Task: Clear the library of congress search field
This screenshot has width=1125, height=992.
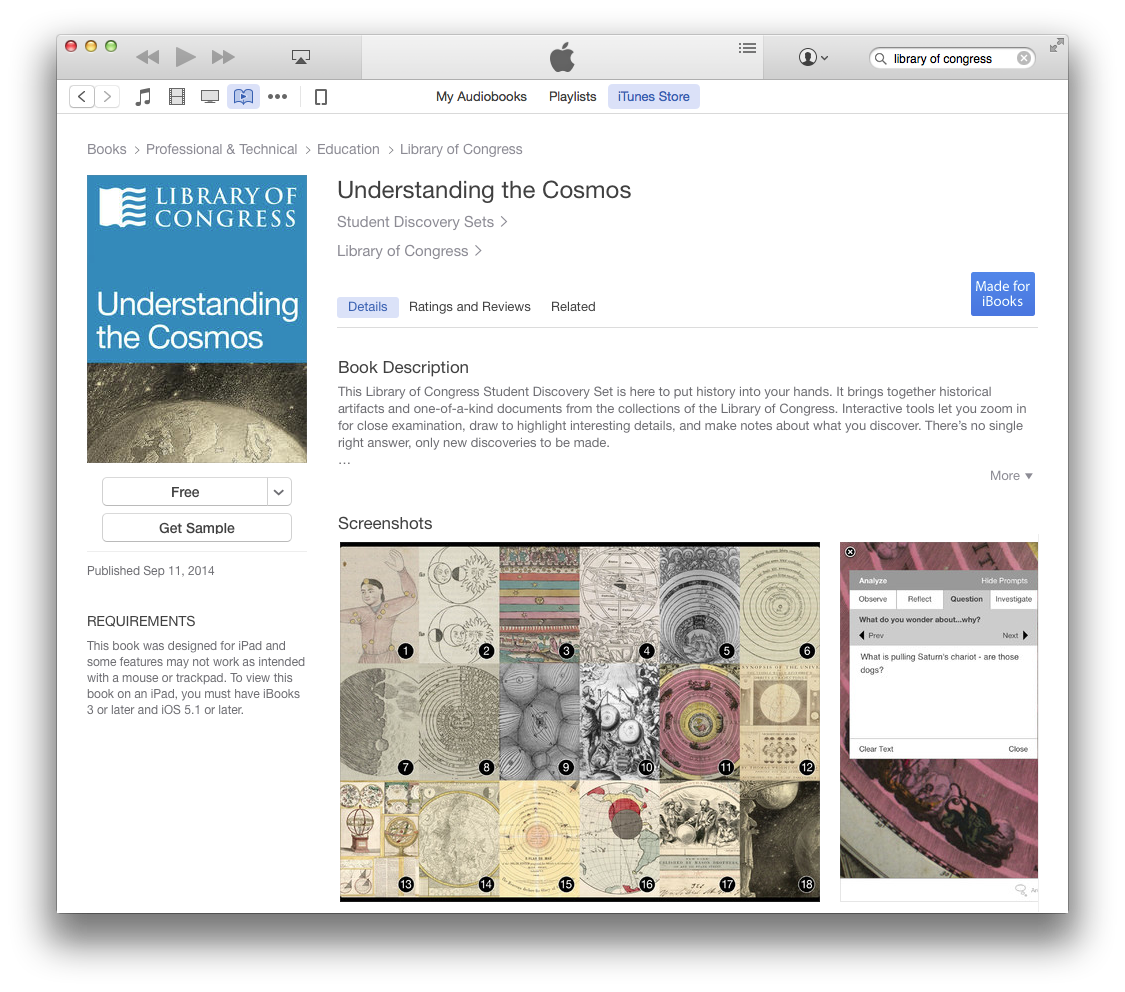Action: [x=1024, y=57]
